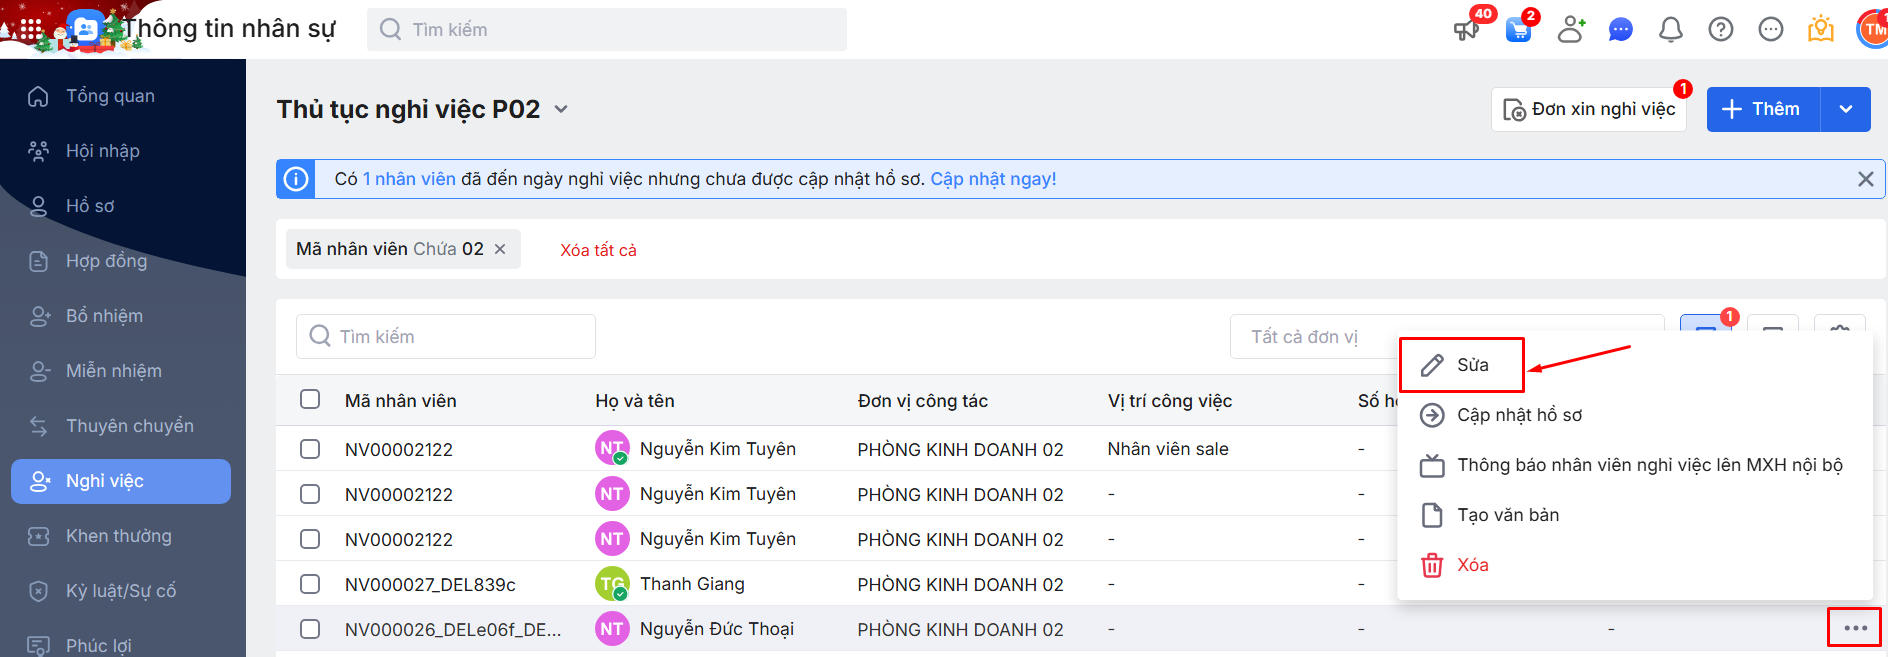Click the blue Thêm button
1888x657 pixels.
pyautogui.click(x=1764, y=109)
